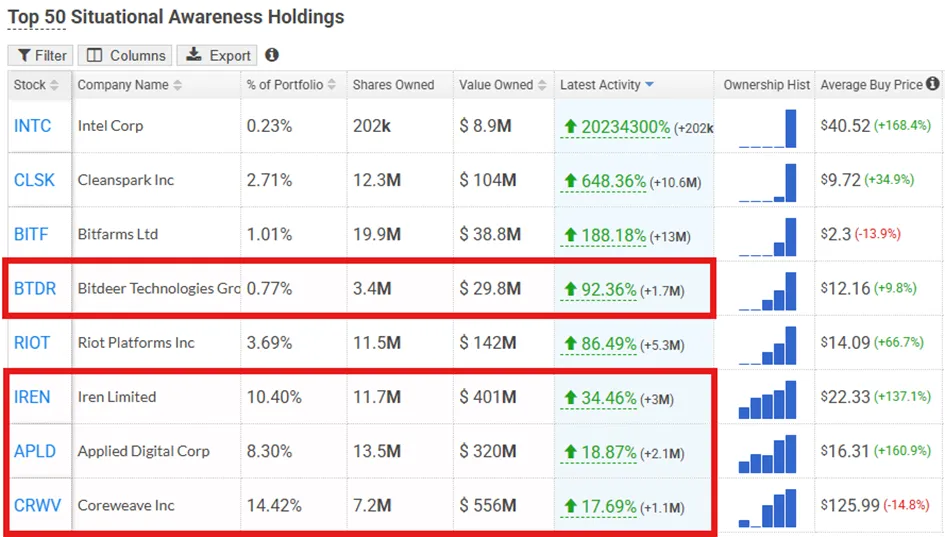Open the APLD stock link

click(35, 451)
